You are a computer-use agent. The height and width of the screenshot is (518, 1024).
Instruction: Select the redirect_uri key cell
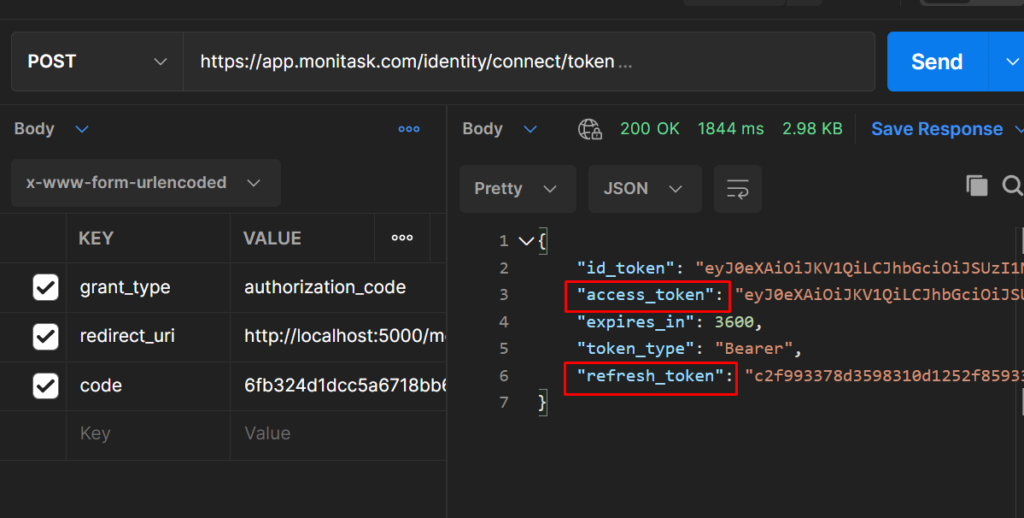[x=148, y=336]
